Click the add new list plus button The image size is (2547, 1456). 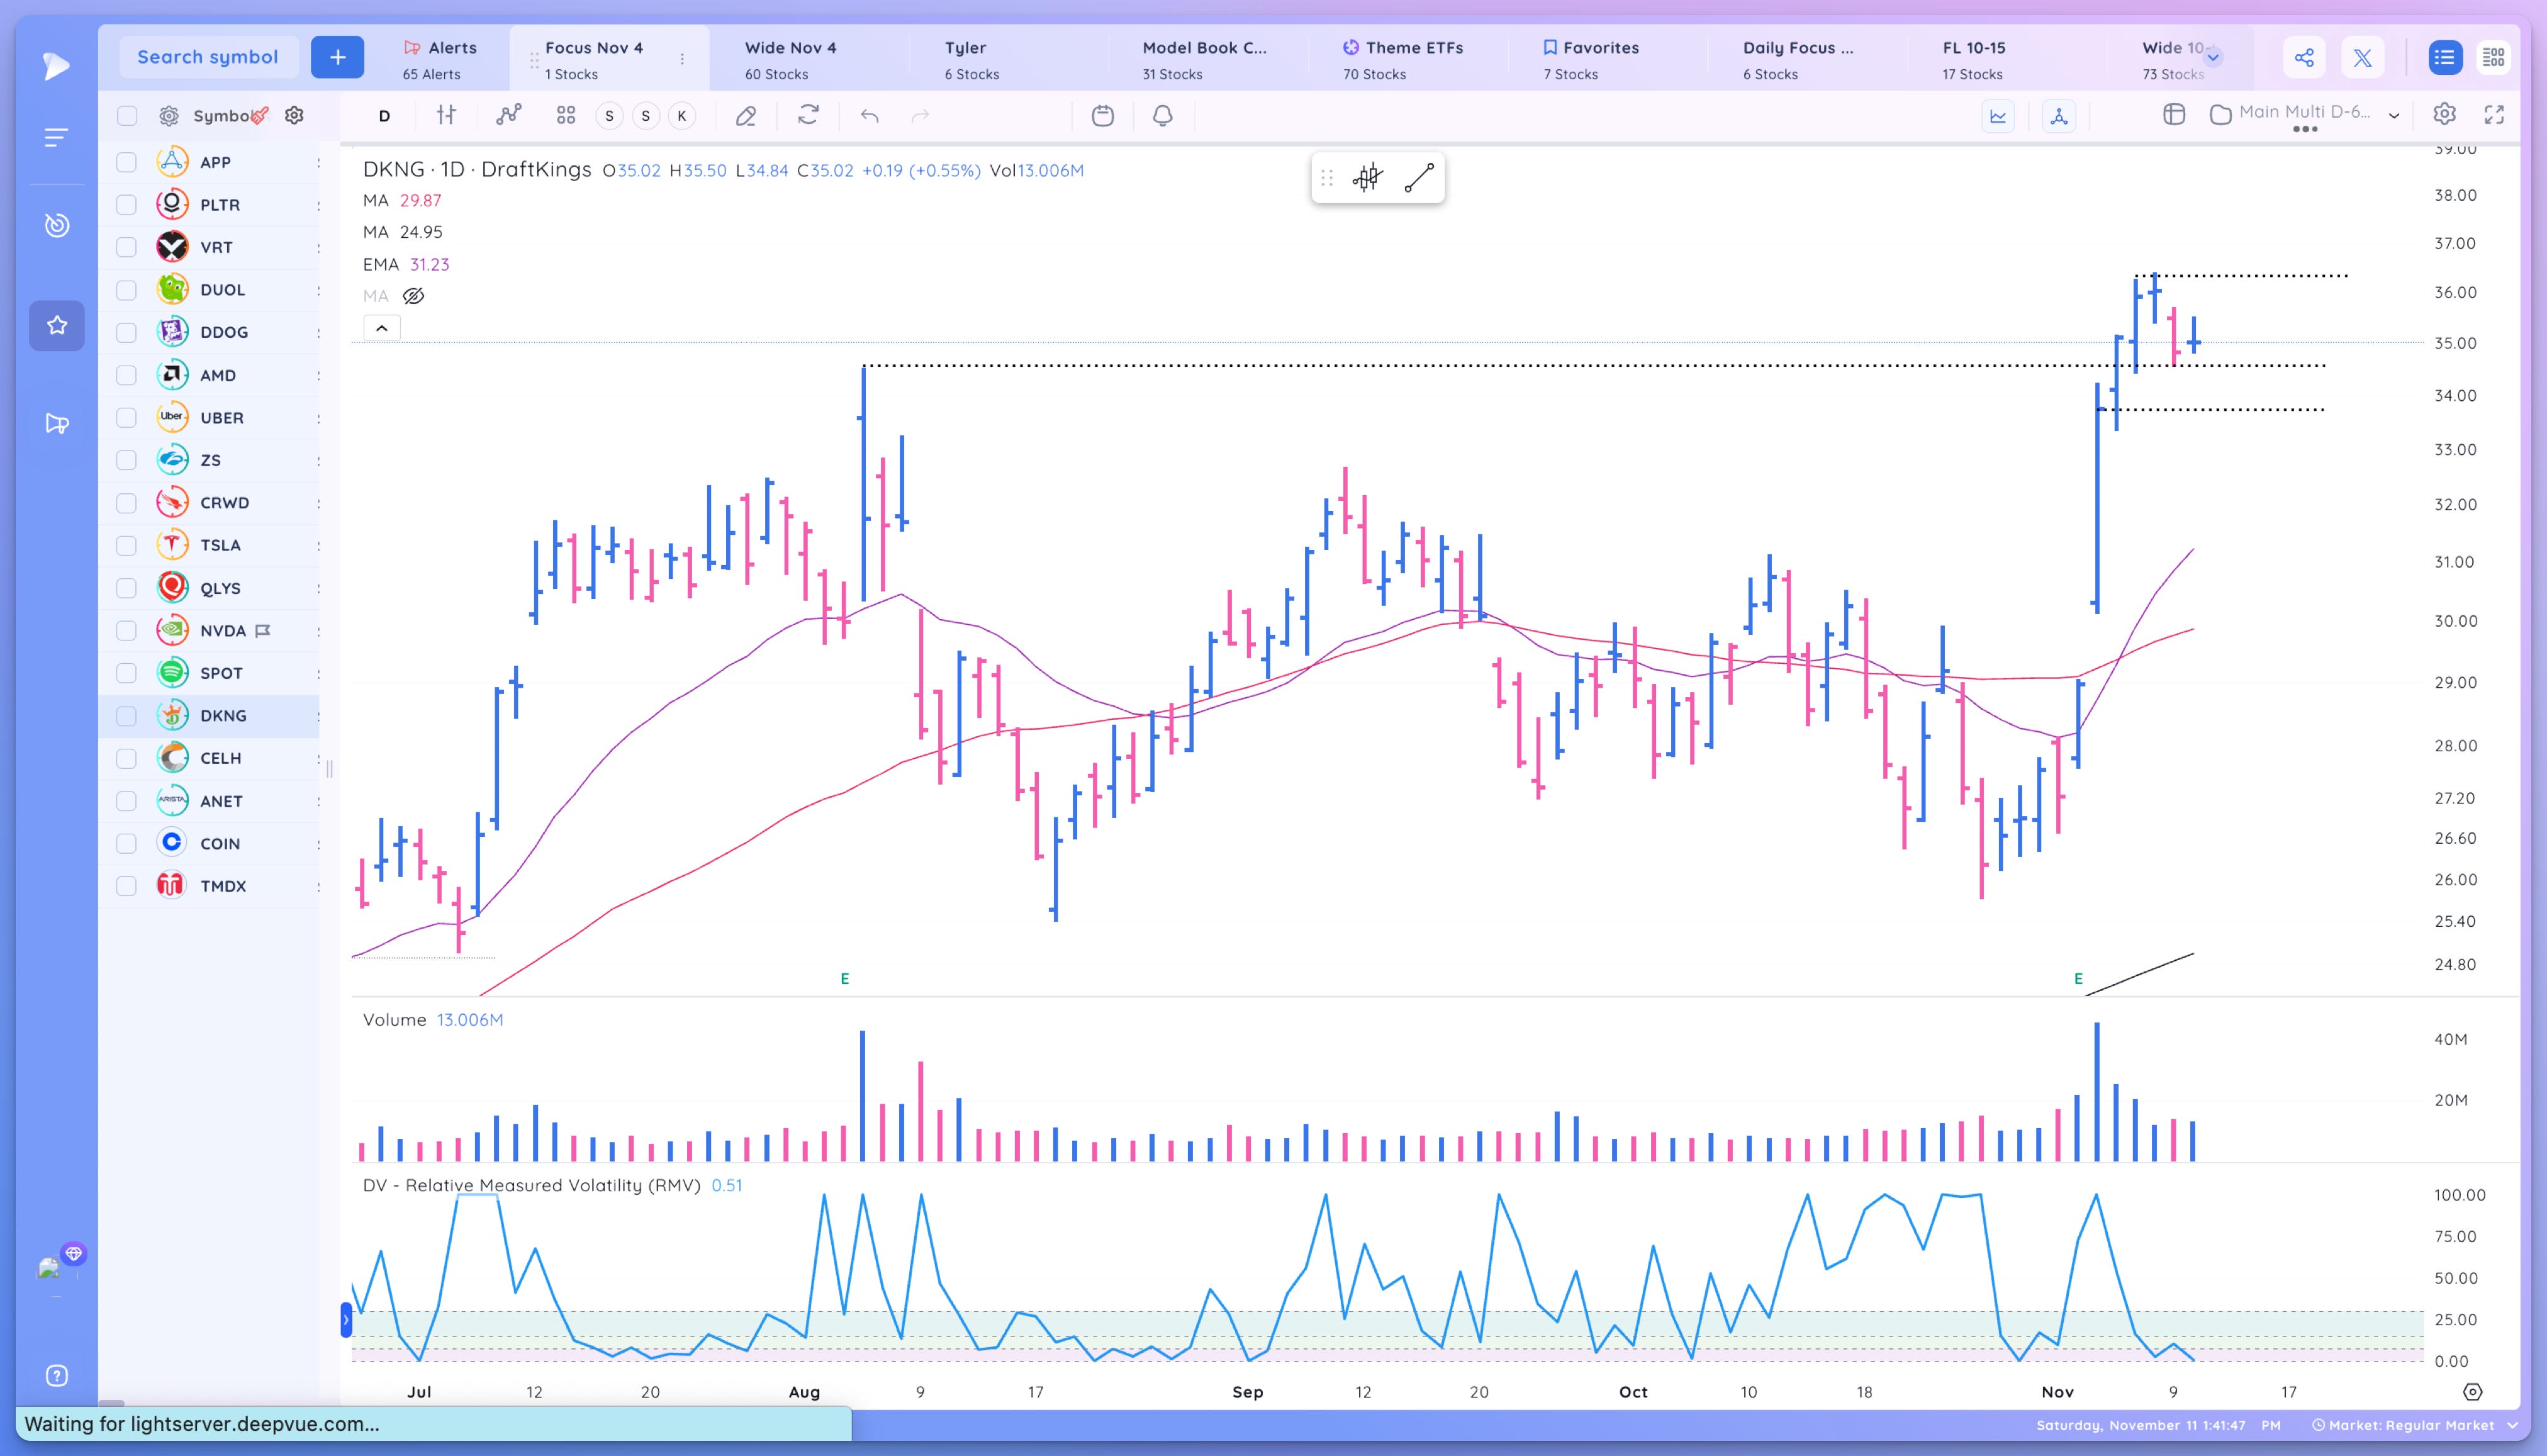[337, 57]
